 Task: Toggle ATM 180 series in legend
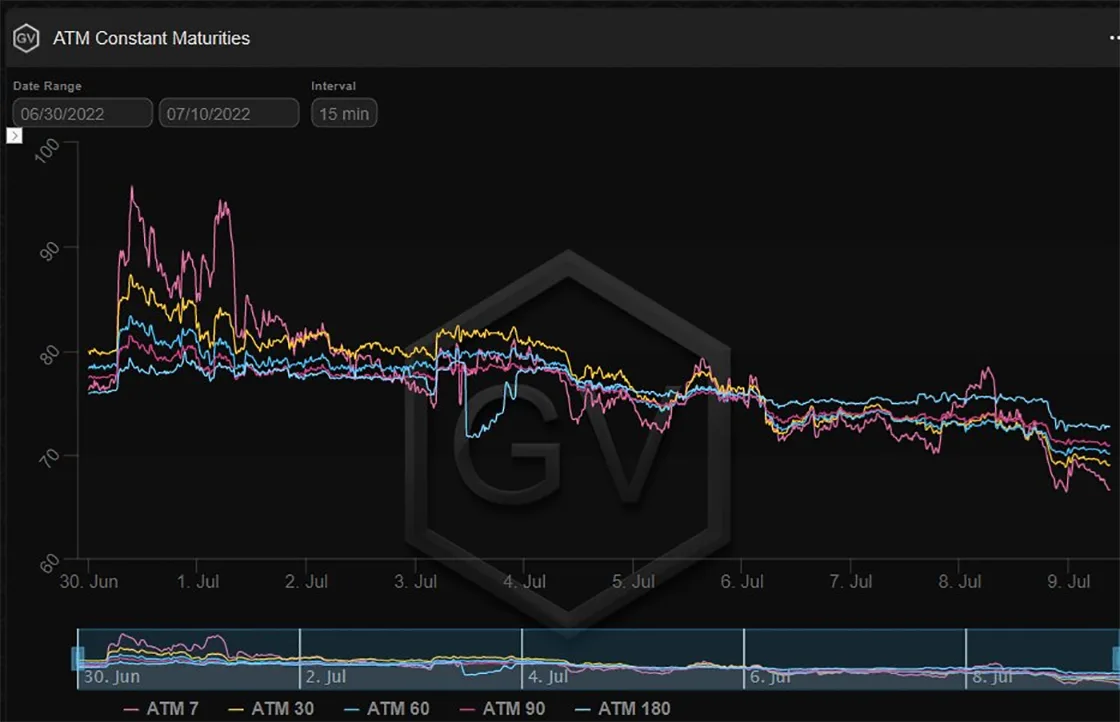tap(622, 708)
